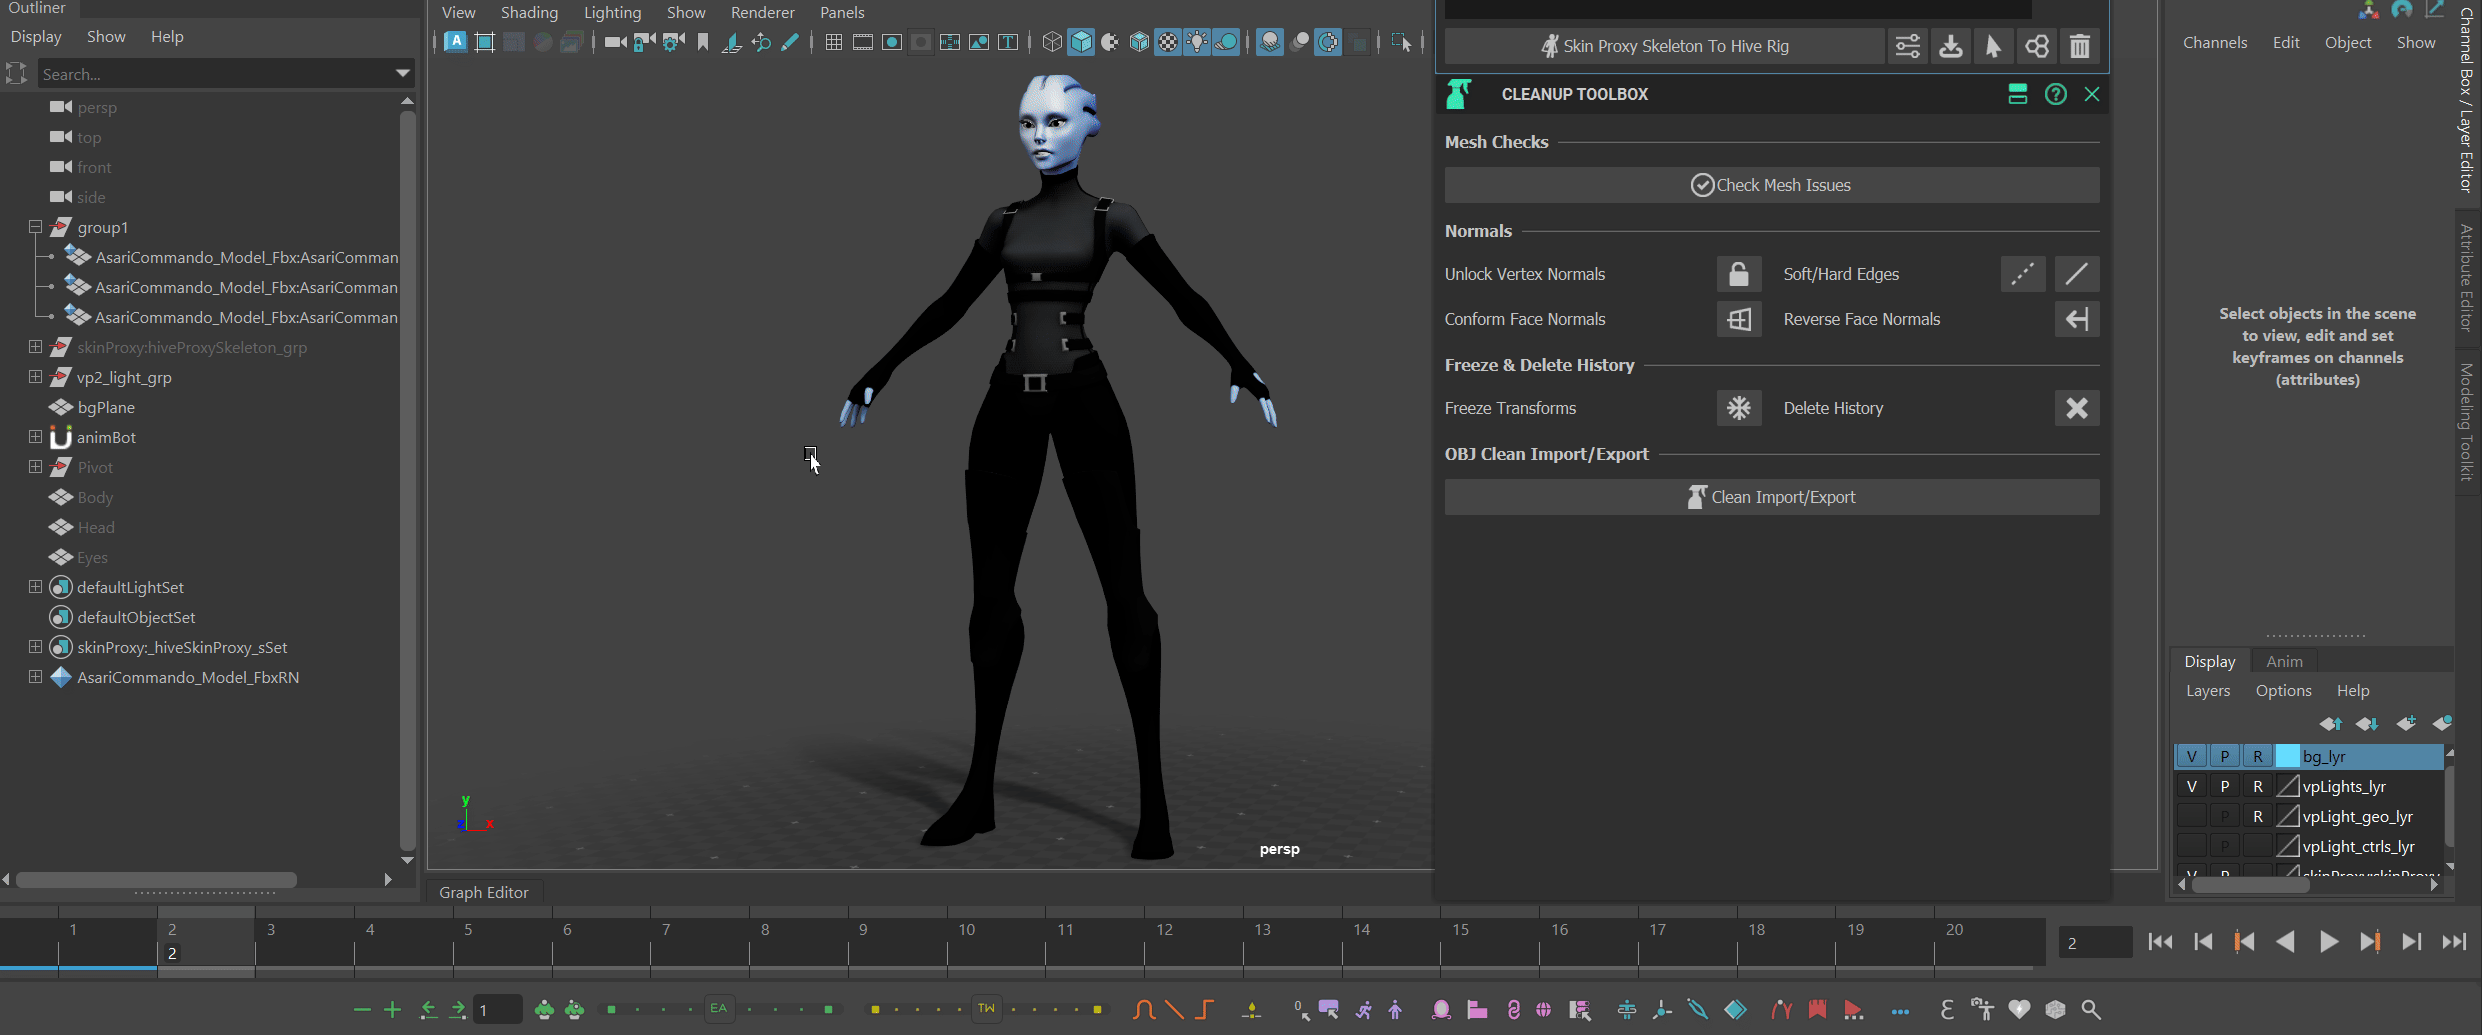Viewport: 2482px width, 1035px height.
Task: Open the Outliner search filter dropdown arrow
Action: tap(402, 73)
